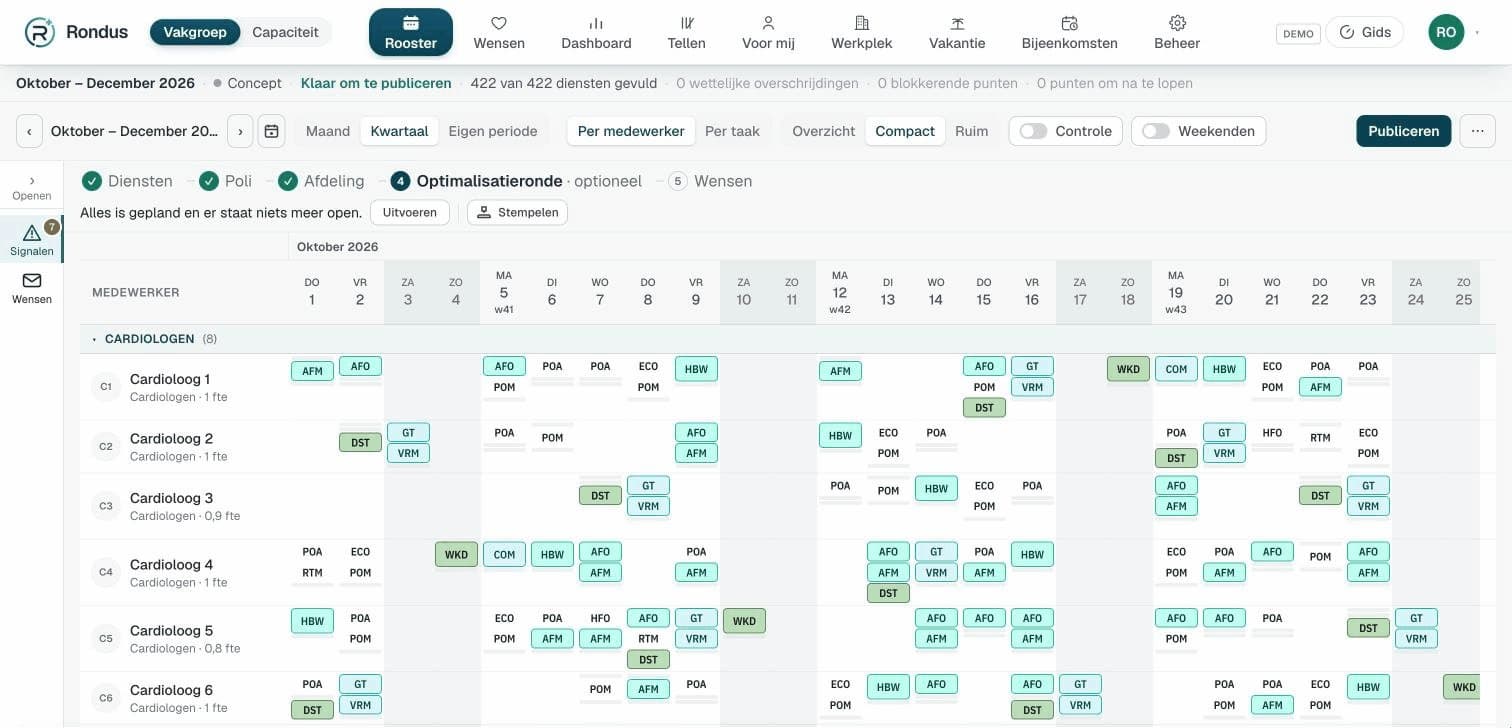Open the Beheer gear icon
1512x728 pixels.
pos(1177,23)
